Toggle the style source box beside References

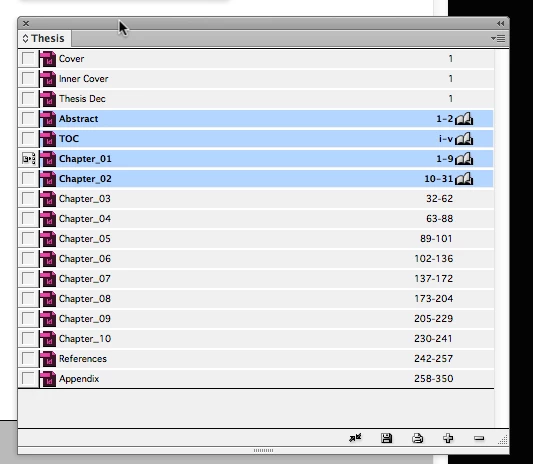point(28,358)
